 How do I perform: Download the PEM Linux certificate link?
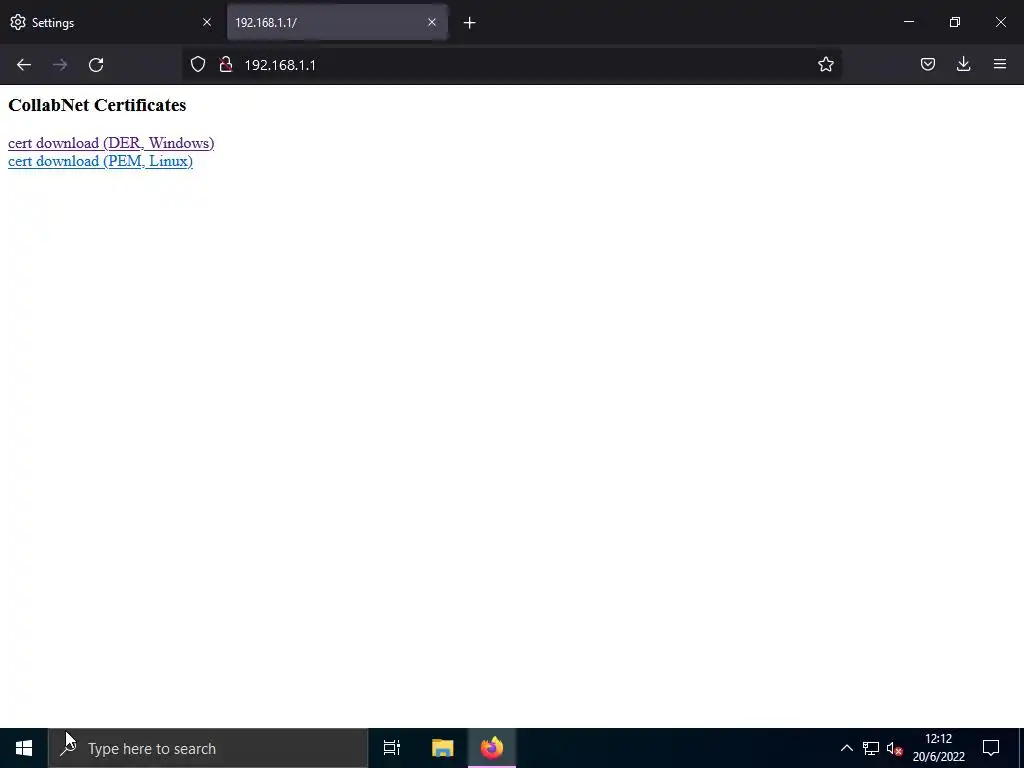[x=100, y=161]
